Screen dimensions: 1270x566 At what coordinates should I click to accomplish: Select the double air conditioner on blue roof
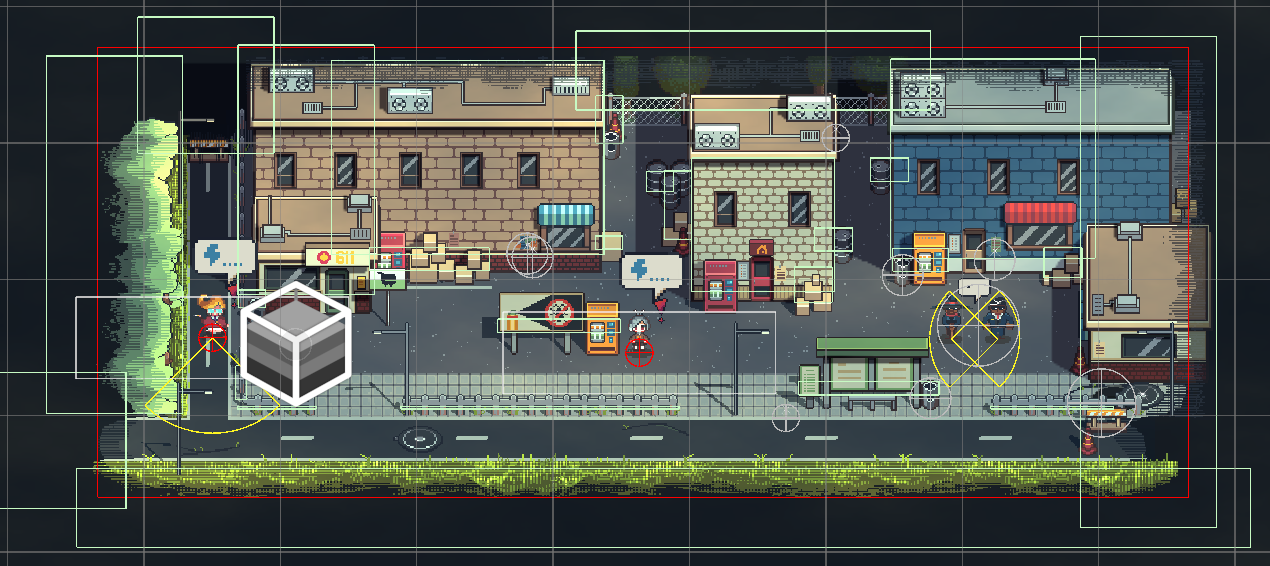pyautogui.click(x=923, y=97)
